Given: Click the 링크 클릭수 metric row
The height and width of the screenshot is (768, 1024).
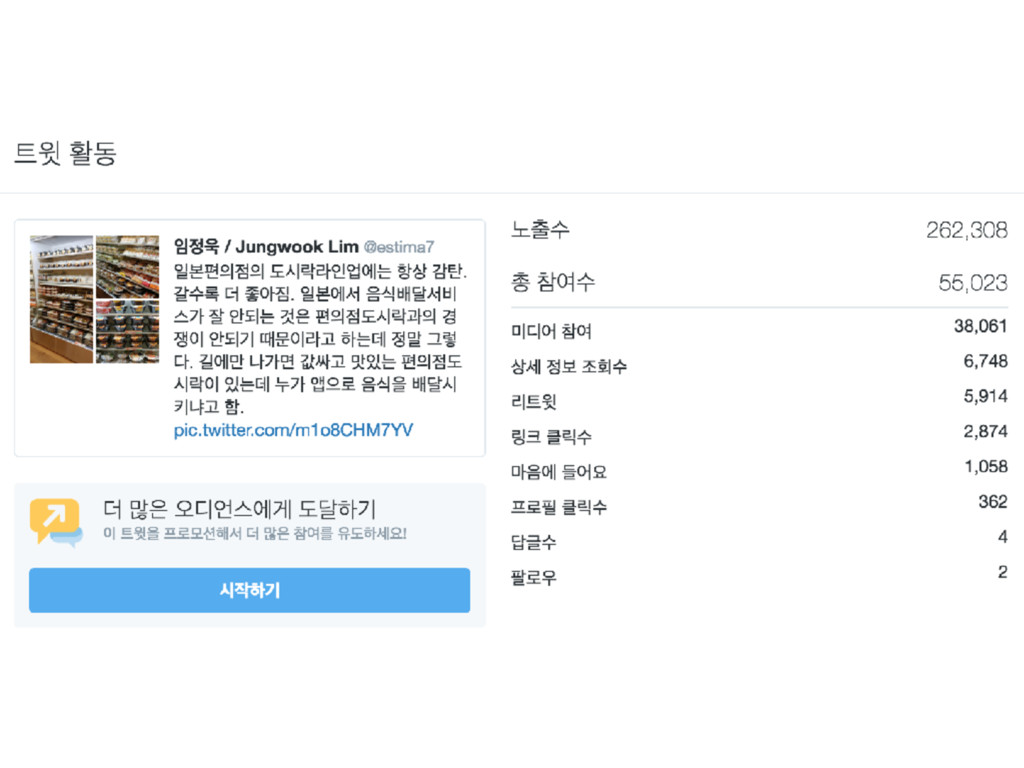Looking at the screenshot, I should point(759,435).
